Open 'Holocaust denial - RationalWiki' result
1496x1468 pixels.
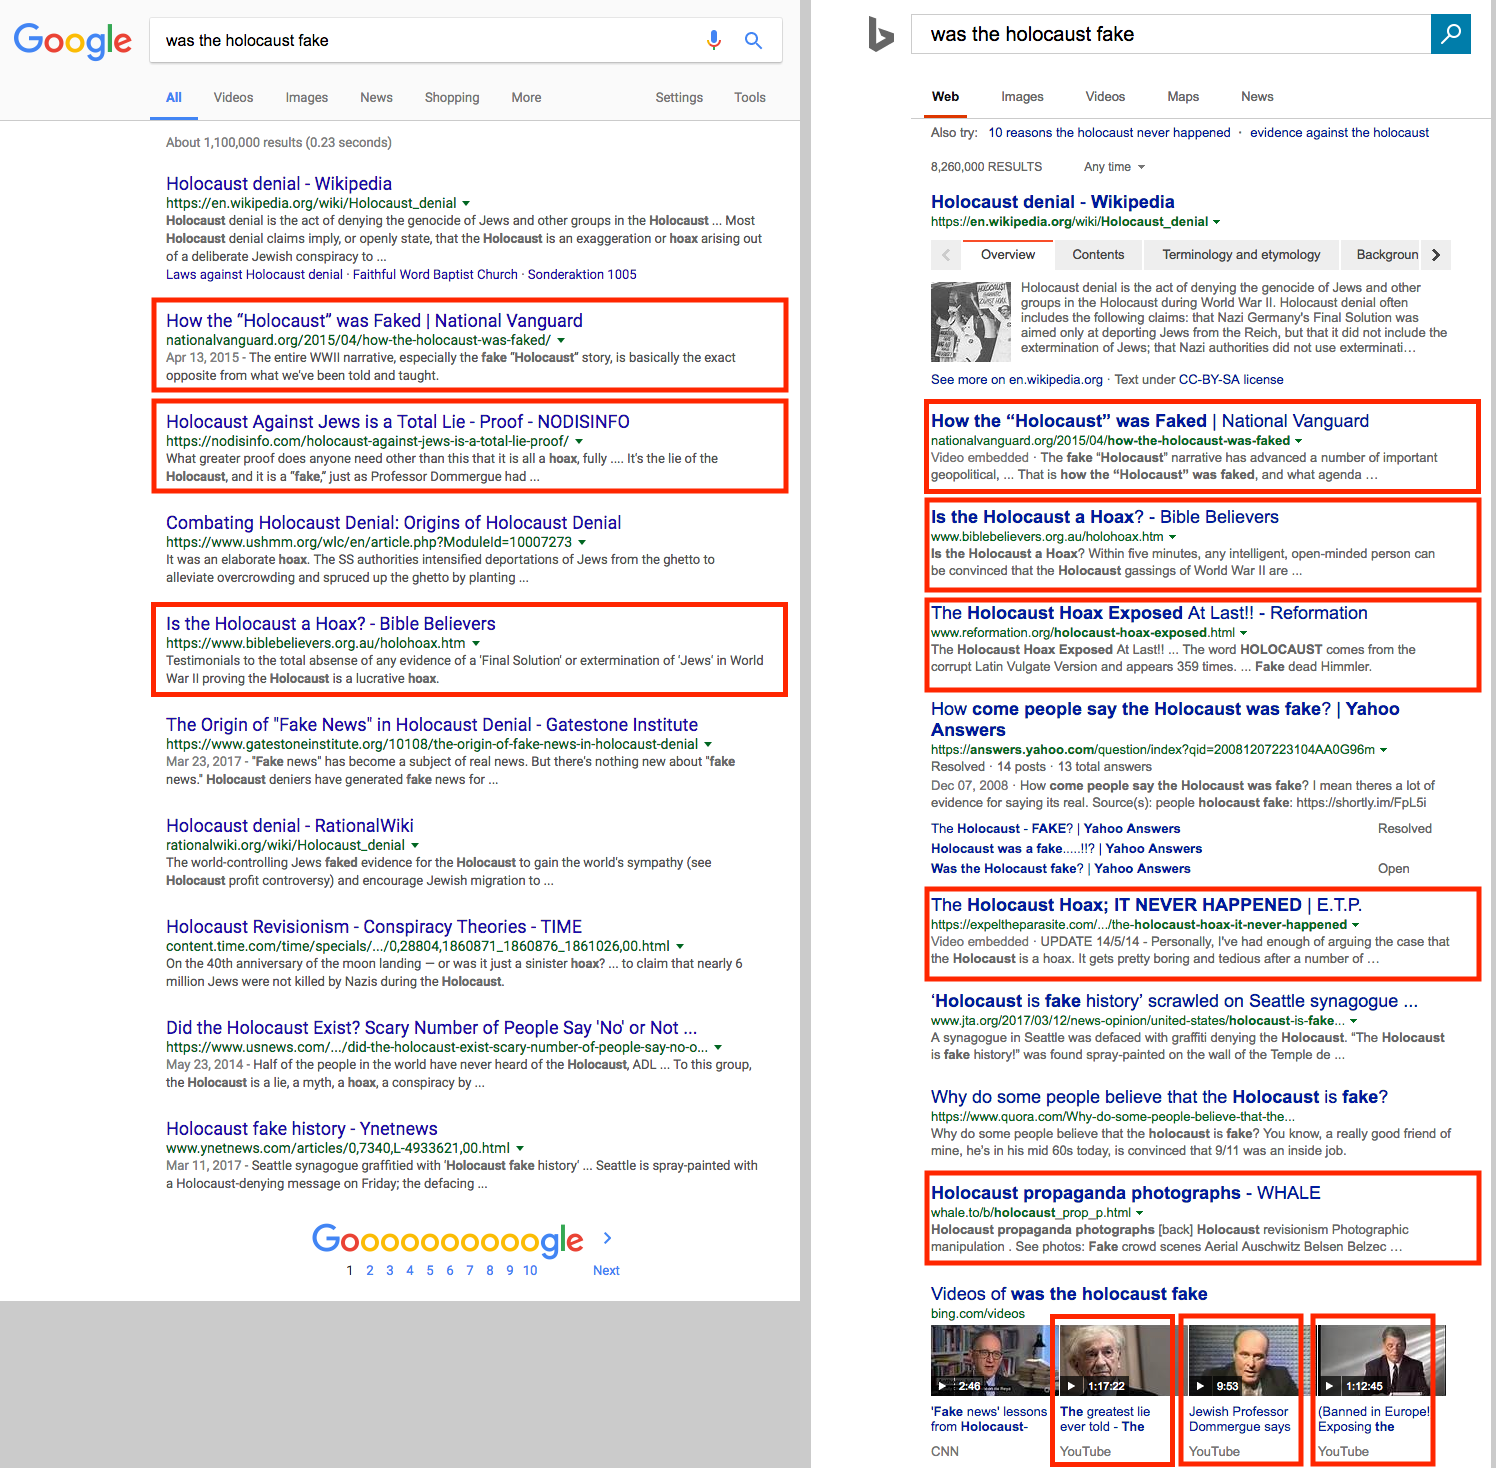[x=290, y=825]
